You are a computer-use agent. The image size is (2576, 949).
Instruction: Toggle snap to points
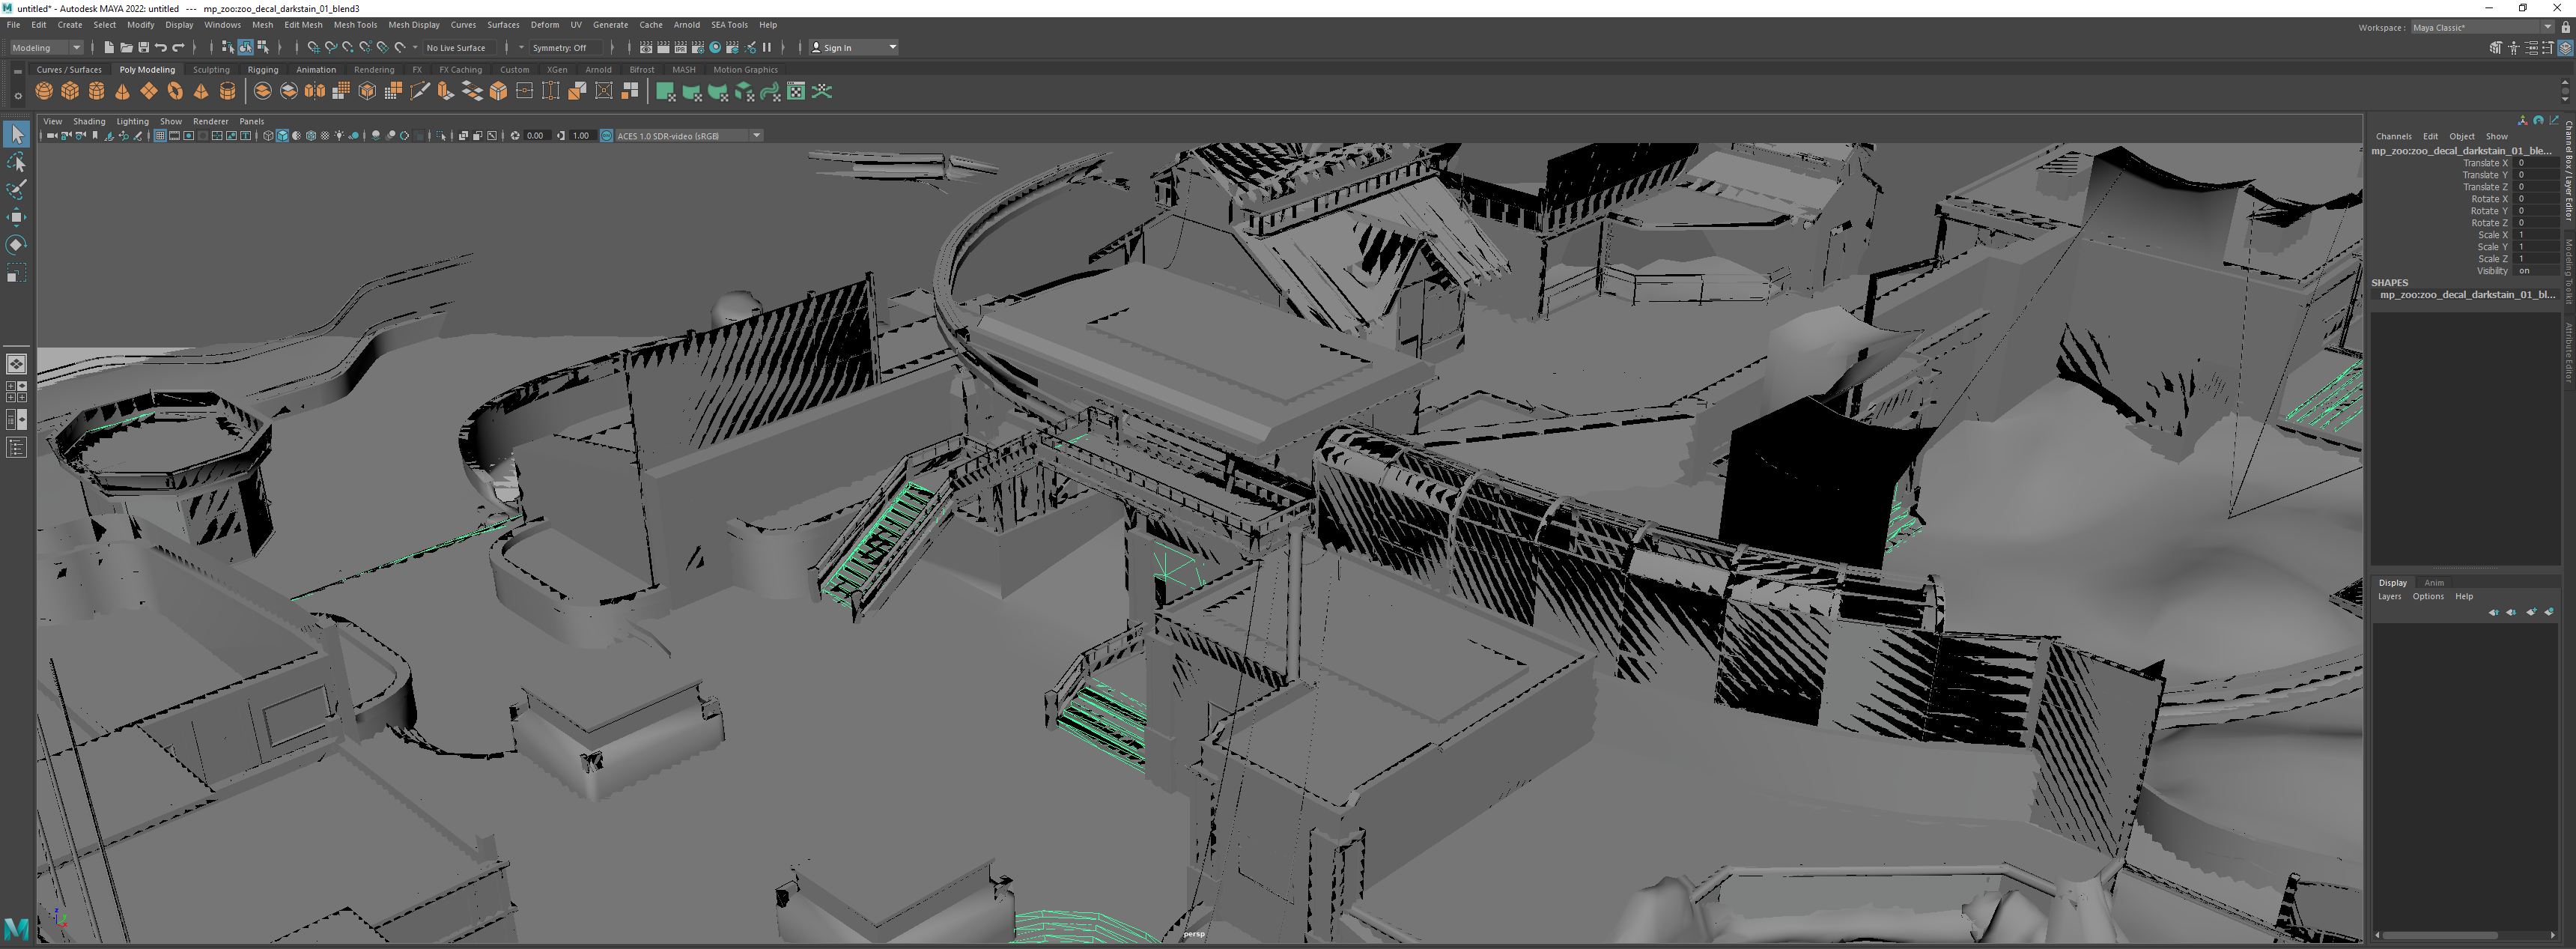tap(348, 47)
